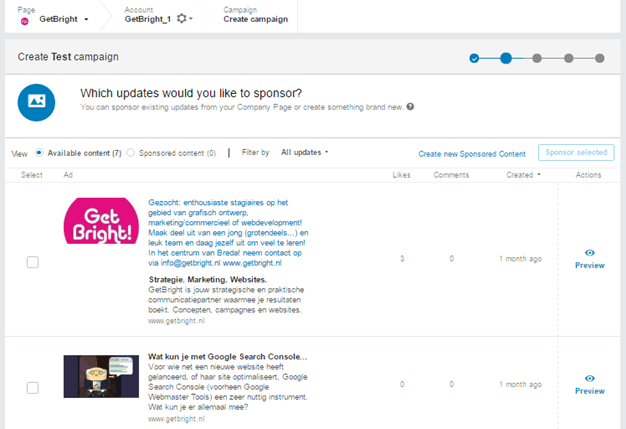Click the eye icon for Search Console update
The width and height of the screenshot is (626, 429).
click(590, 378)
